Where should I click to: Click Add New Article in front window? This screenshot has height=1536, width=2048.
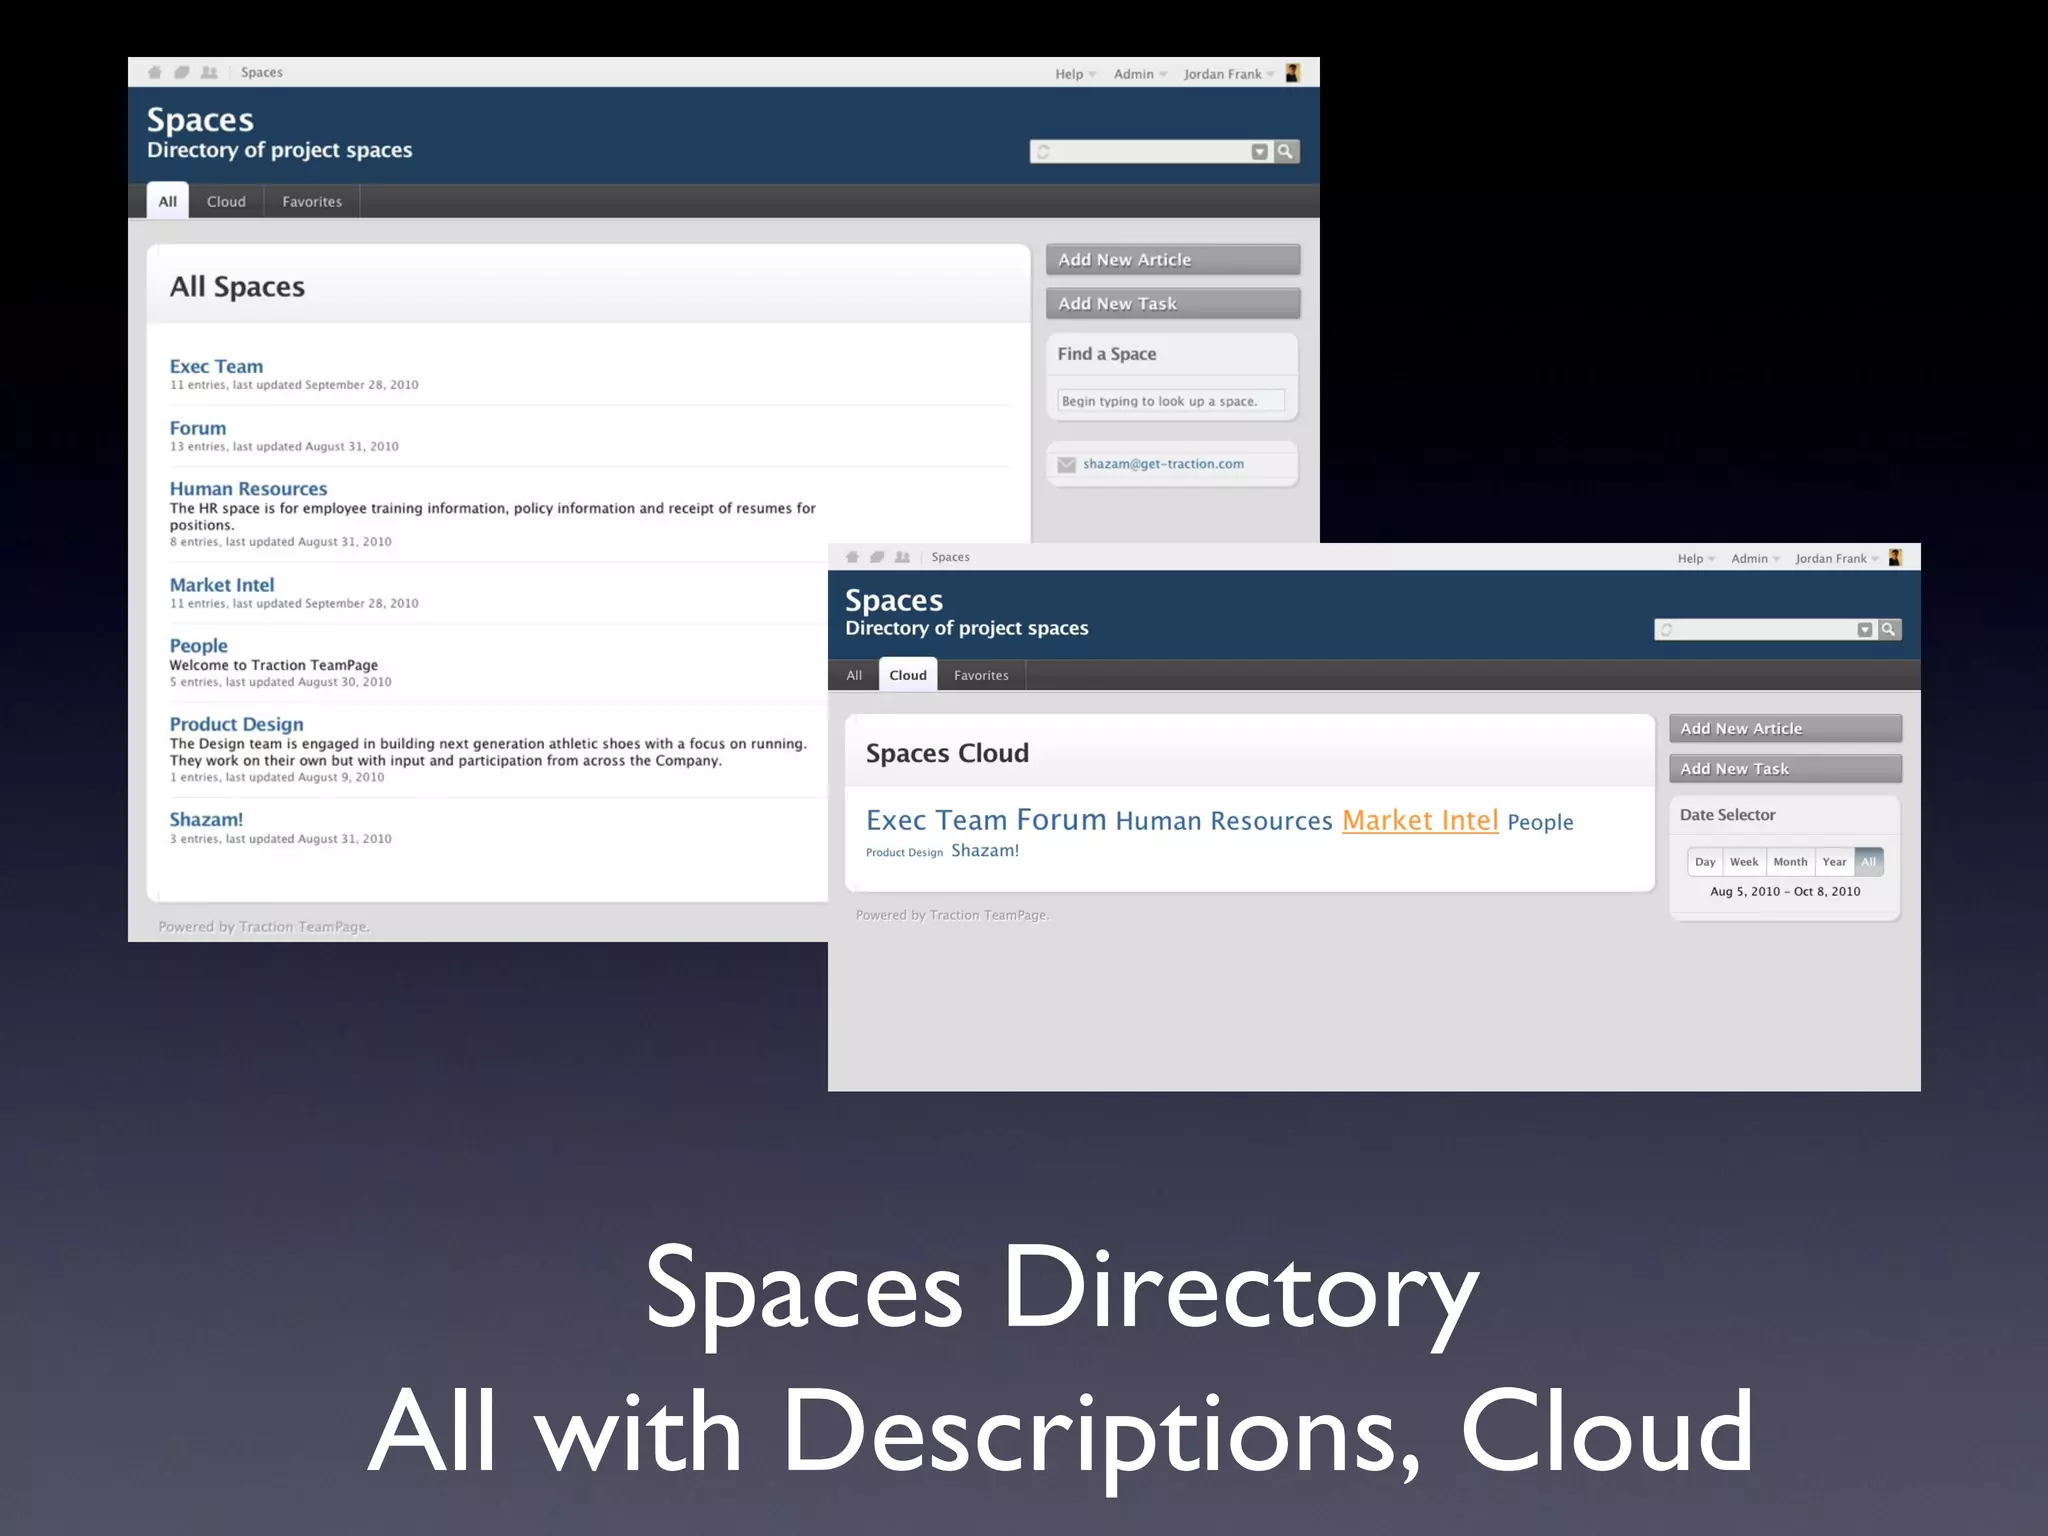[x=1785, y=728]
